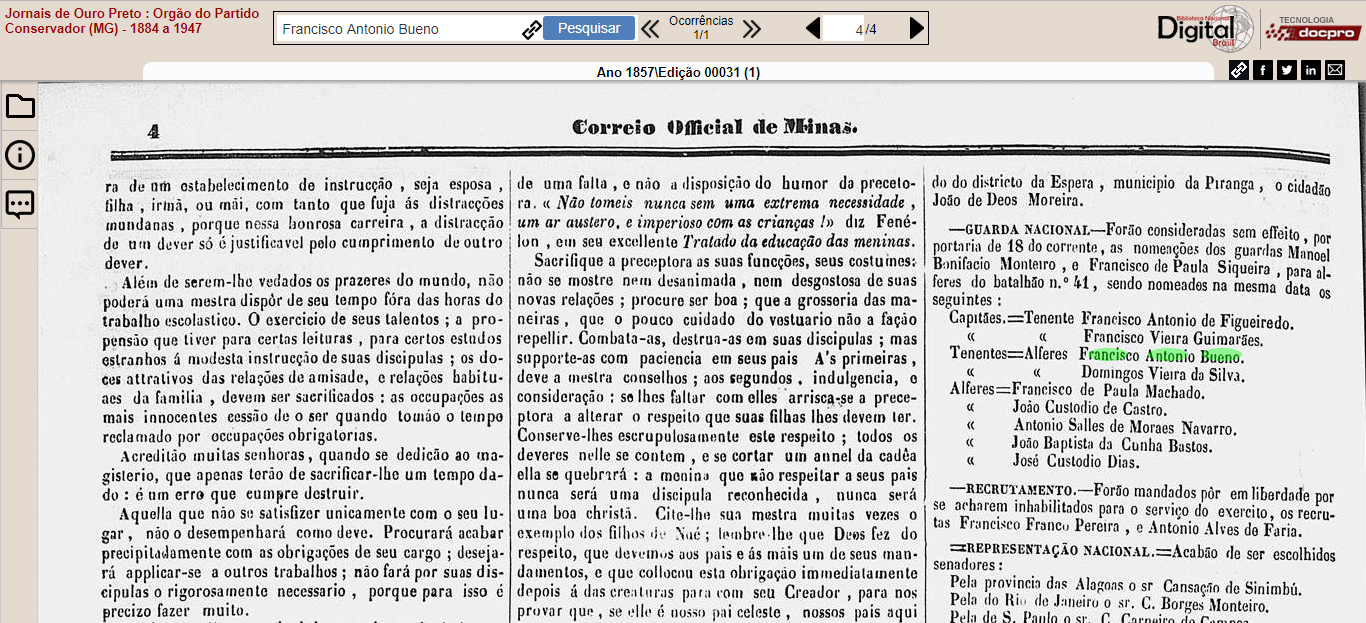Share page on LinkedIn
This screenshot has height=623, width=1366.
pyautogui.click(x=1311, y=70)
